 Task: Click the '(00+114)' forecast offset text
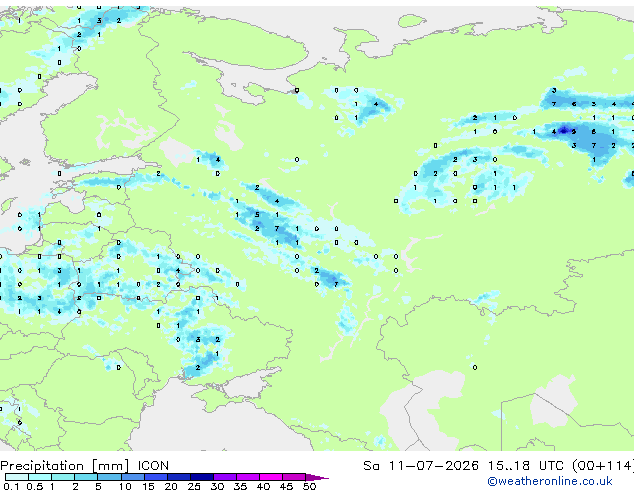click(602, 466)
